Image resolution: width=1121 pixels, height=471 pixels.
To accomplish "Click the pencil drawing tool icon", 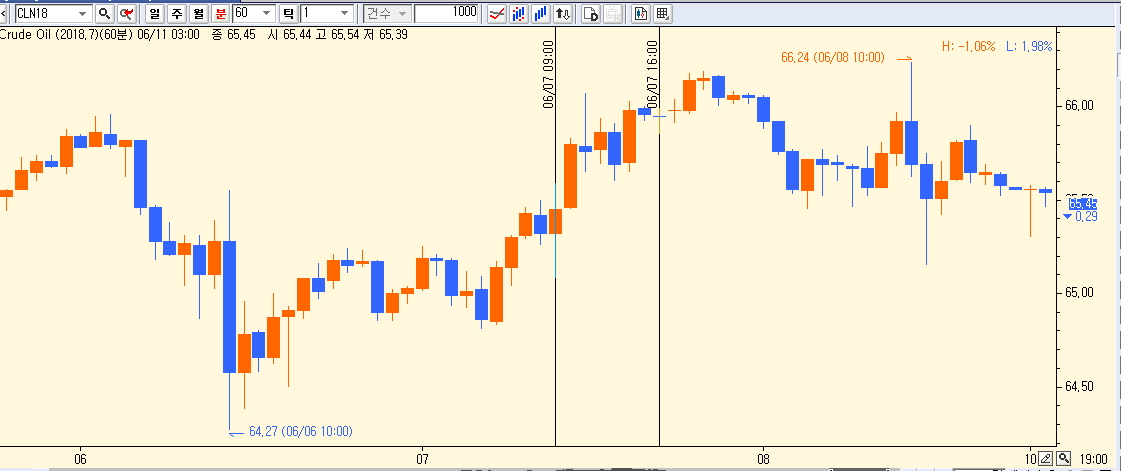I will tap(1045, 458).
